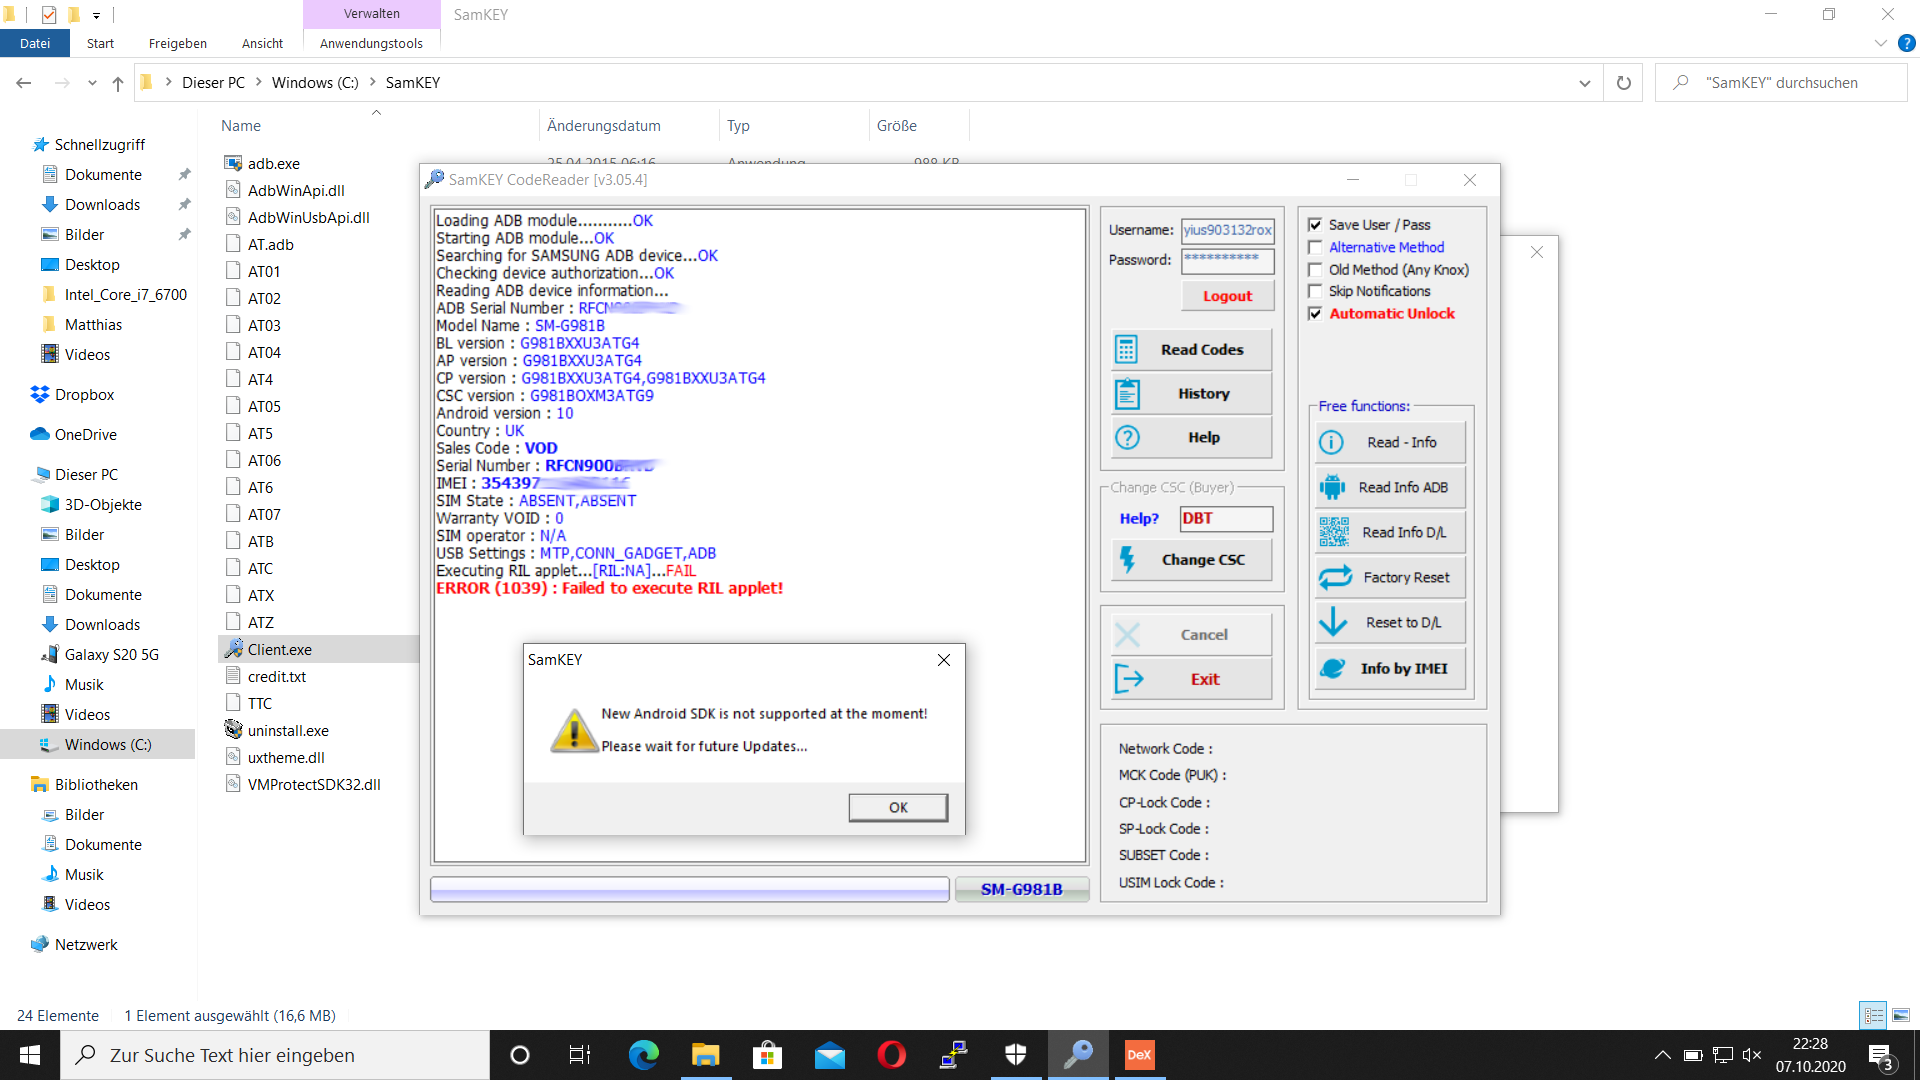Enable Old Method (Any Knox) checkbox
1920x1080 pixels.
click(x=1315, y=270)
